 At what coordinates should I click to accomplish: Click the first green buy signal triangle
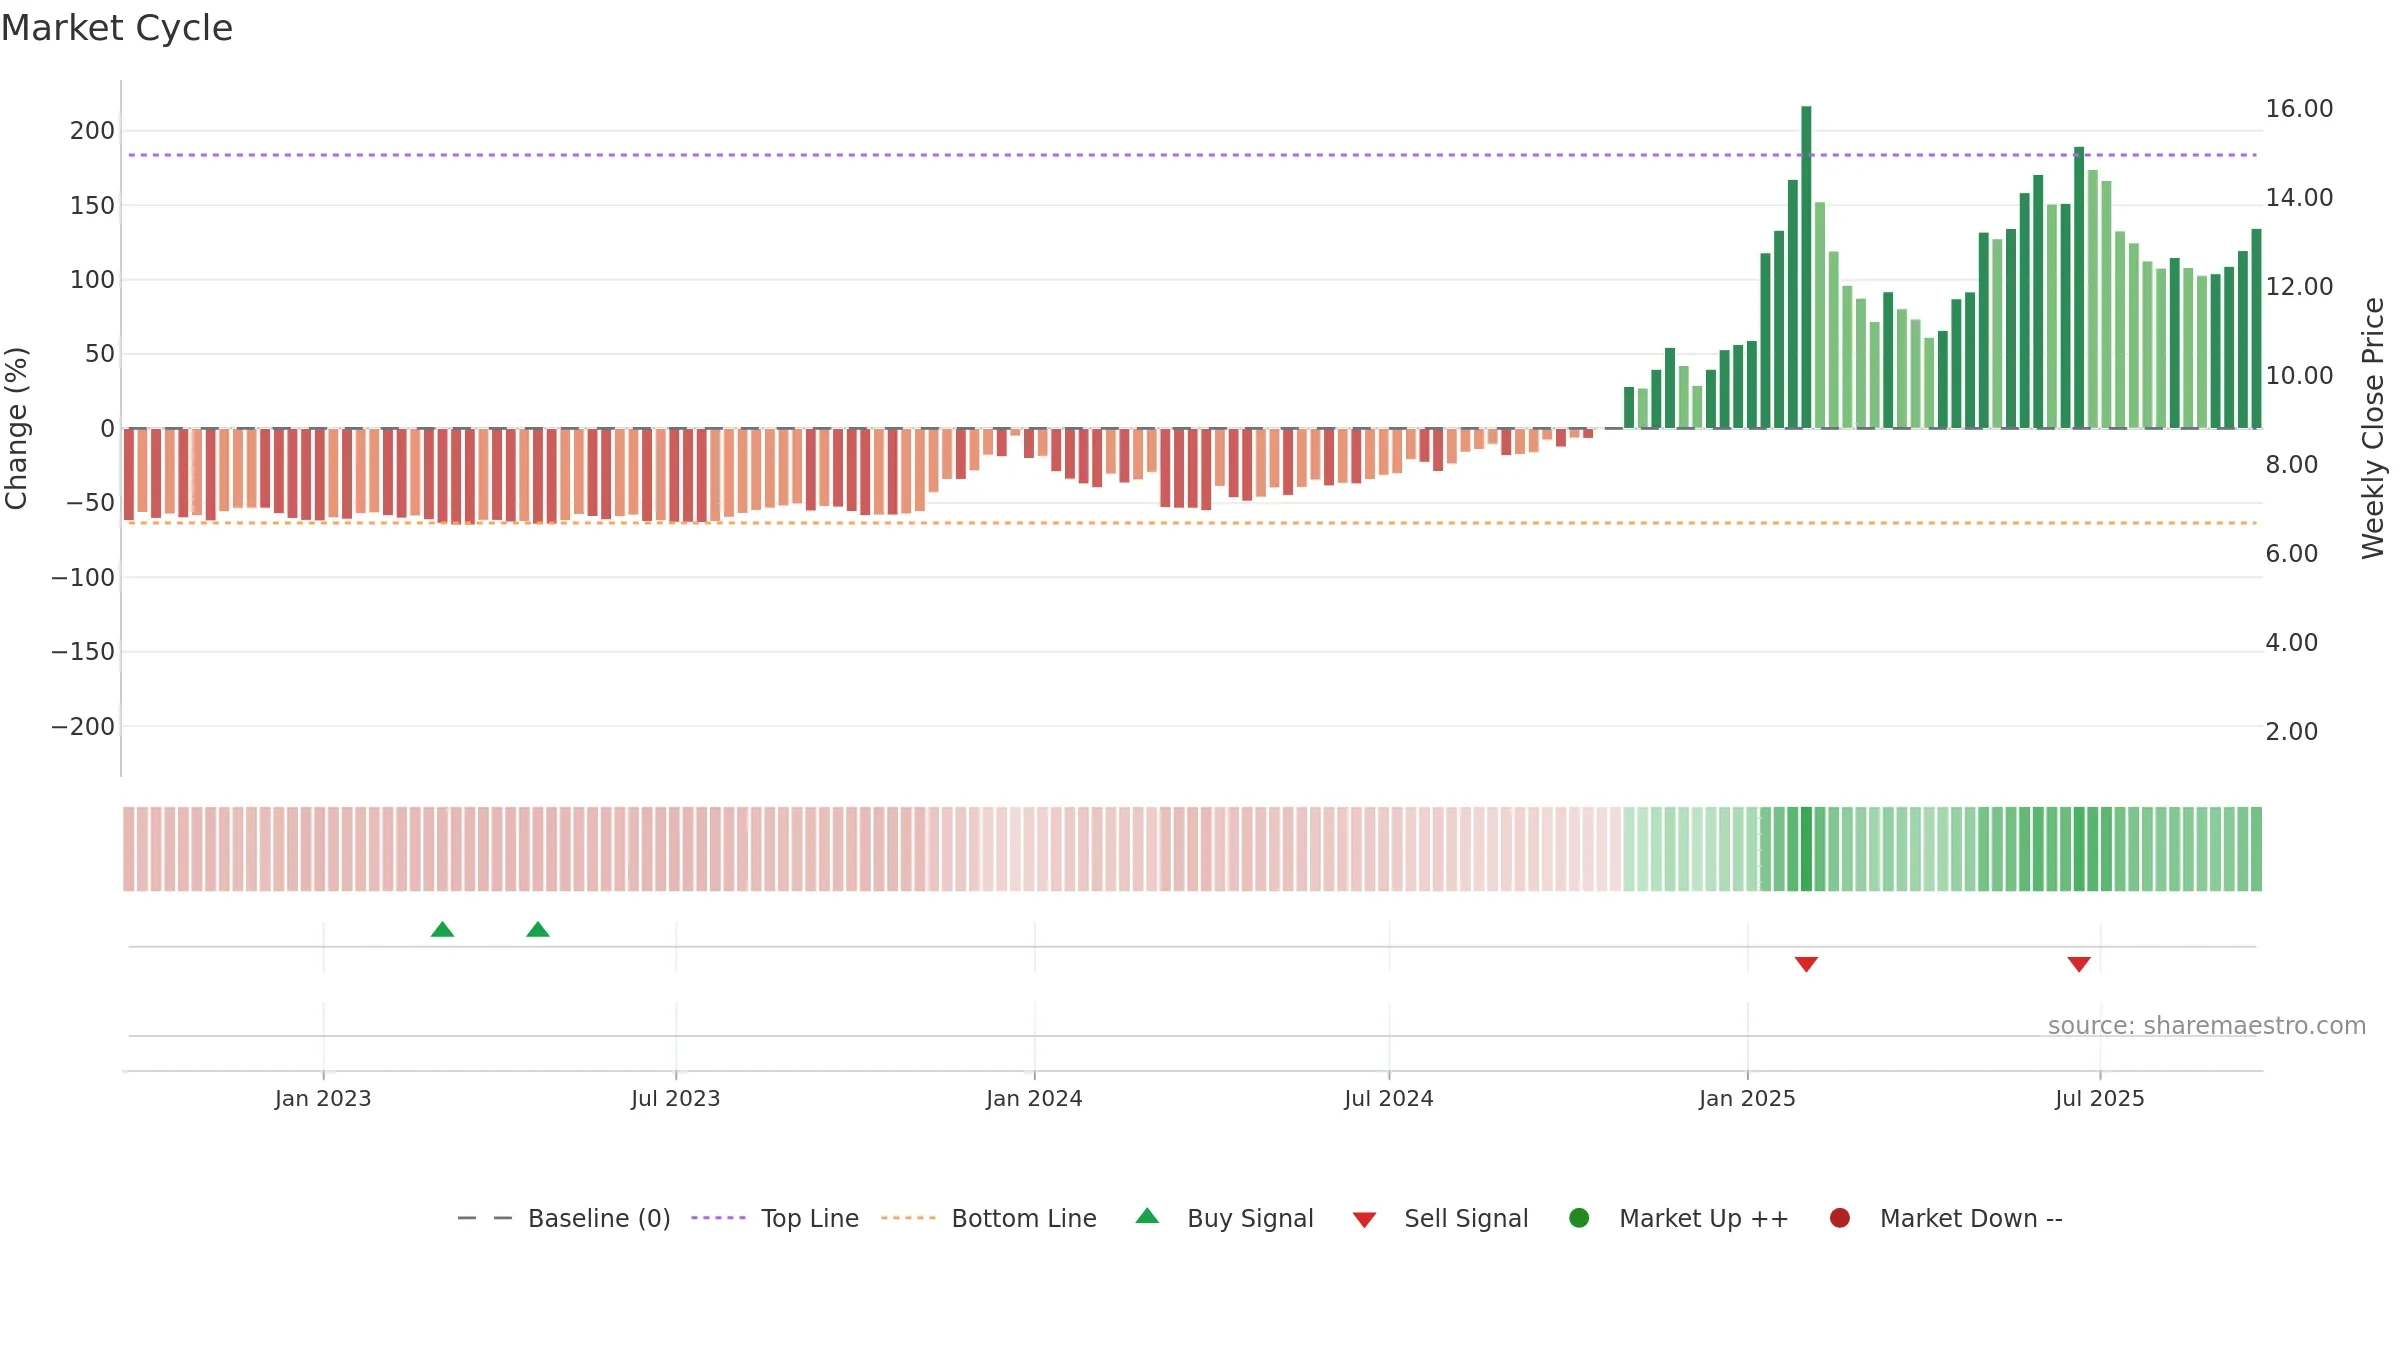click(442, 930)
